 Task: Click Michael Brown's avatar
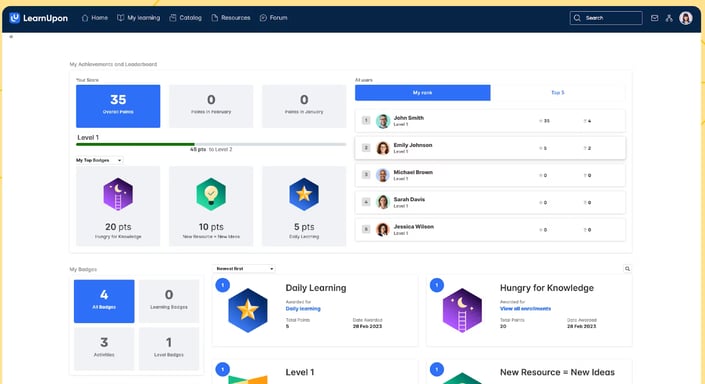[383, 175]
